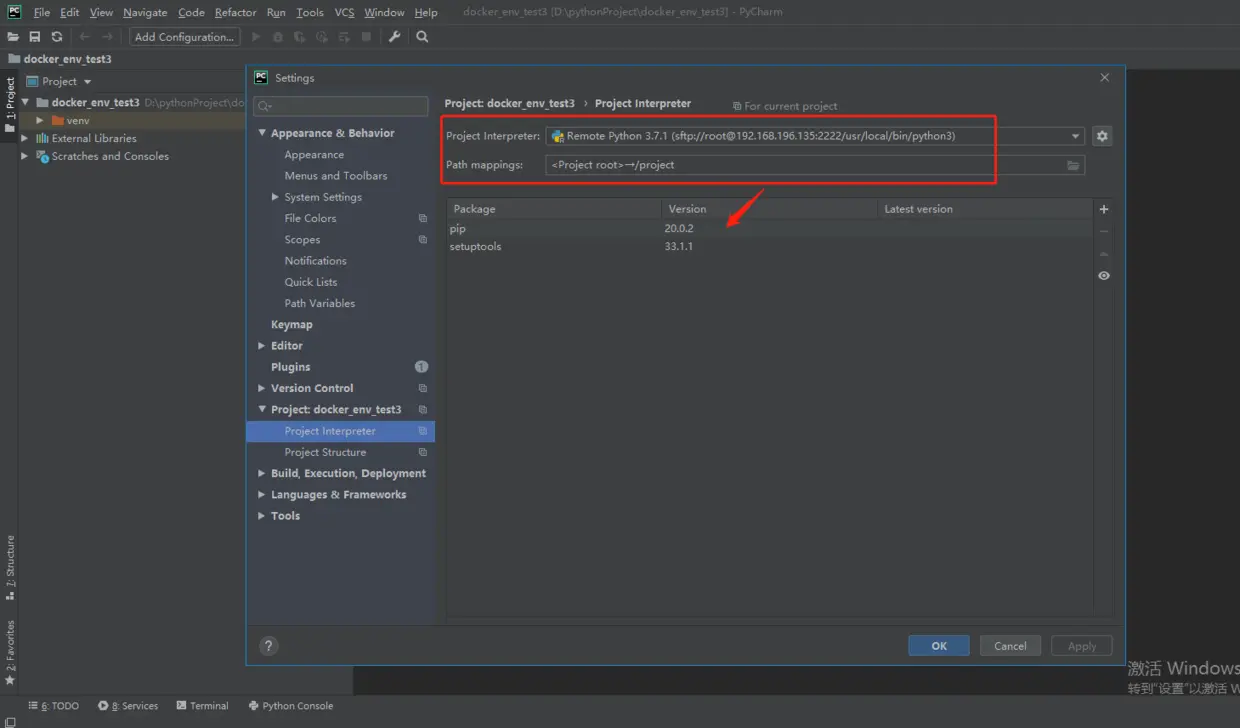This screenshot has width=1240, height=728.
Task: Collapse Project: docker_env_test3 settings section
Action: 262,409
